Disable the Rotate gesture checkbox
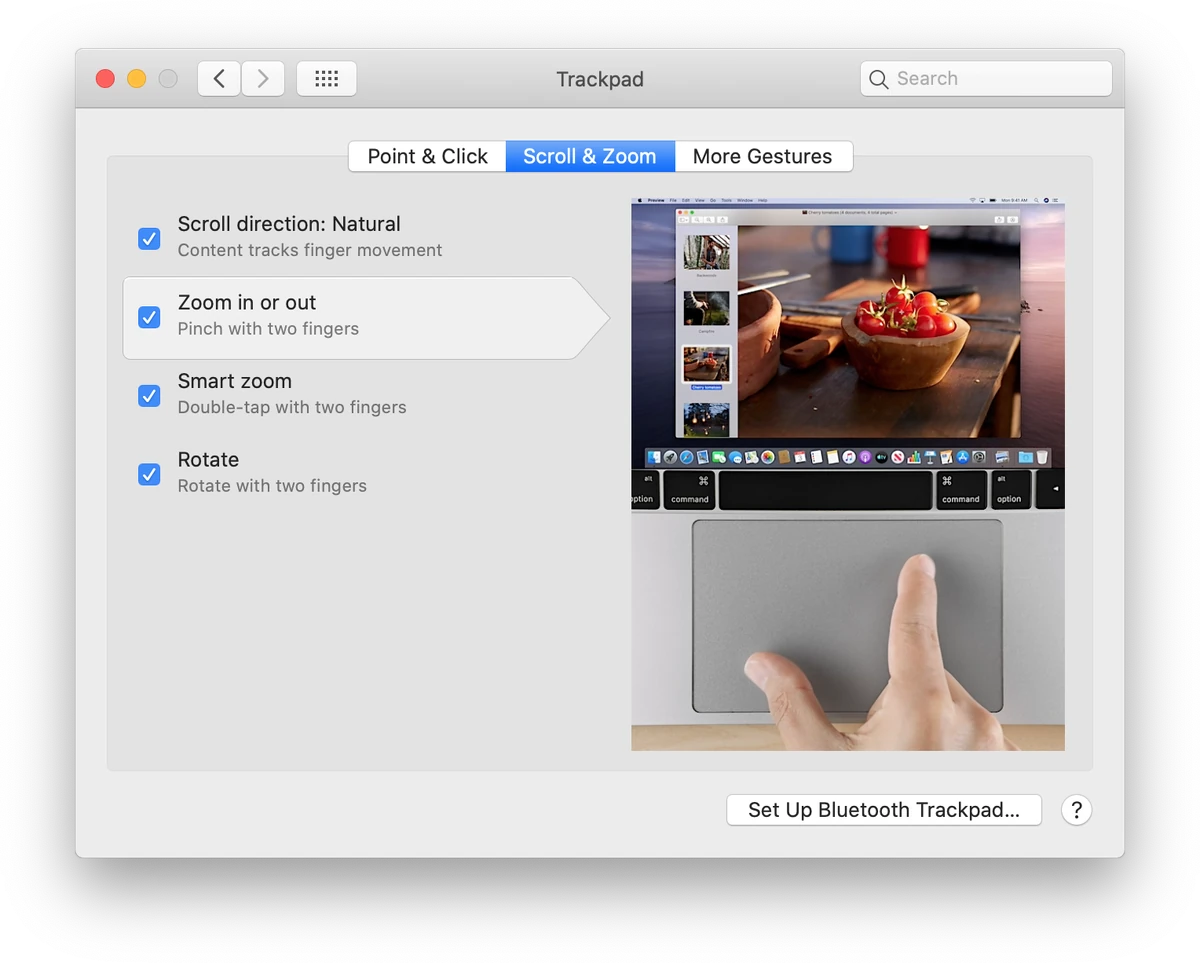The image size is (1200, 963). (x=149, y=475)
